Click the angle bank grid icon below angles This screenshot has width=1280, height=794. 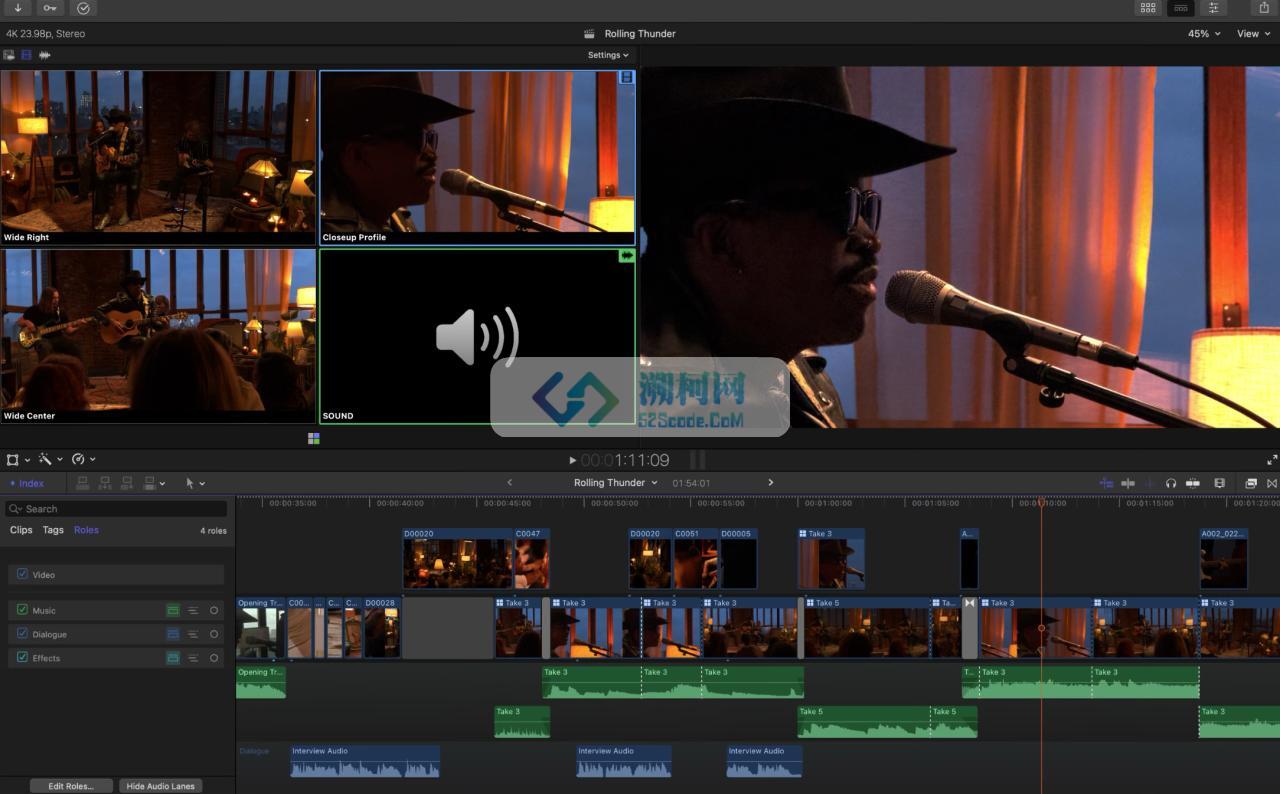tap(314, 438)
